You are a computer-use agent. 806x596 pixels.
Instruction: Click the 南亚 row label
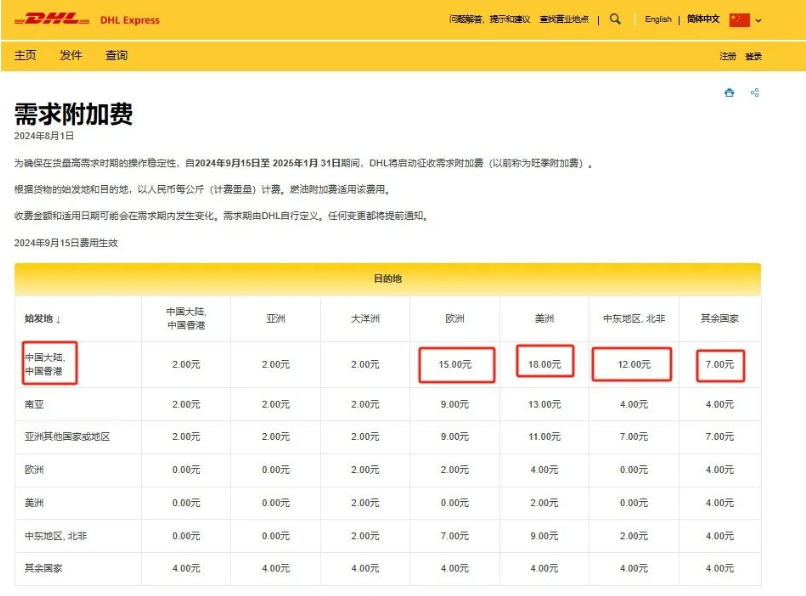click(34, 405)
